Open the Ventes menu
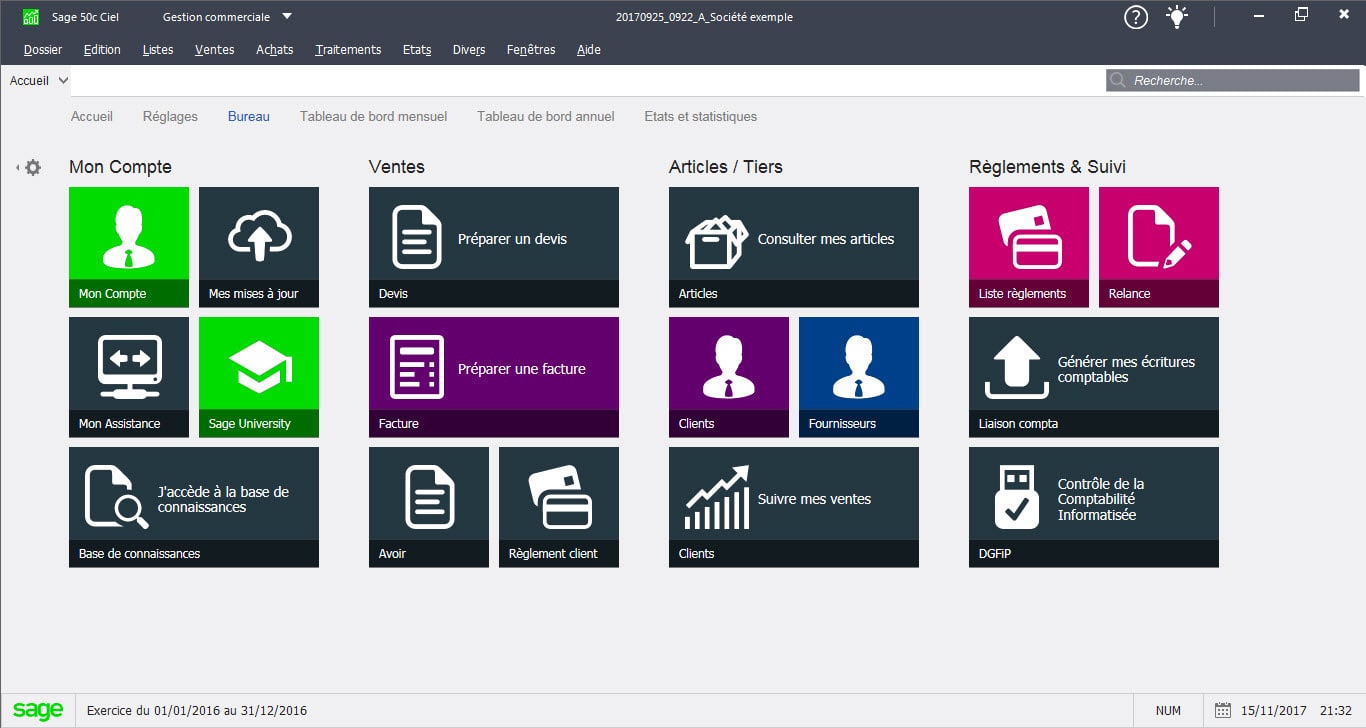Screen dimensions: 1366x728 pyautogui.click(x=214, y=50)
